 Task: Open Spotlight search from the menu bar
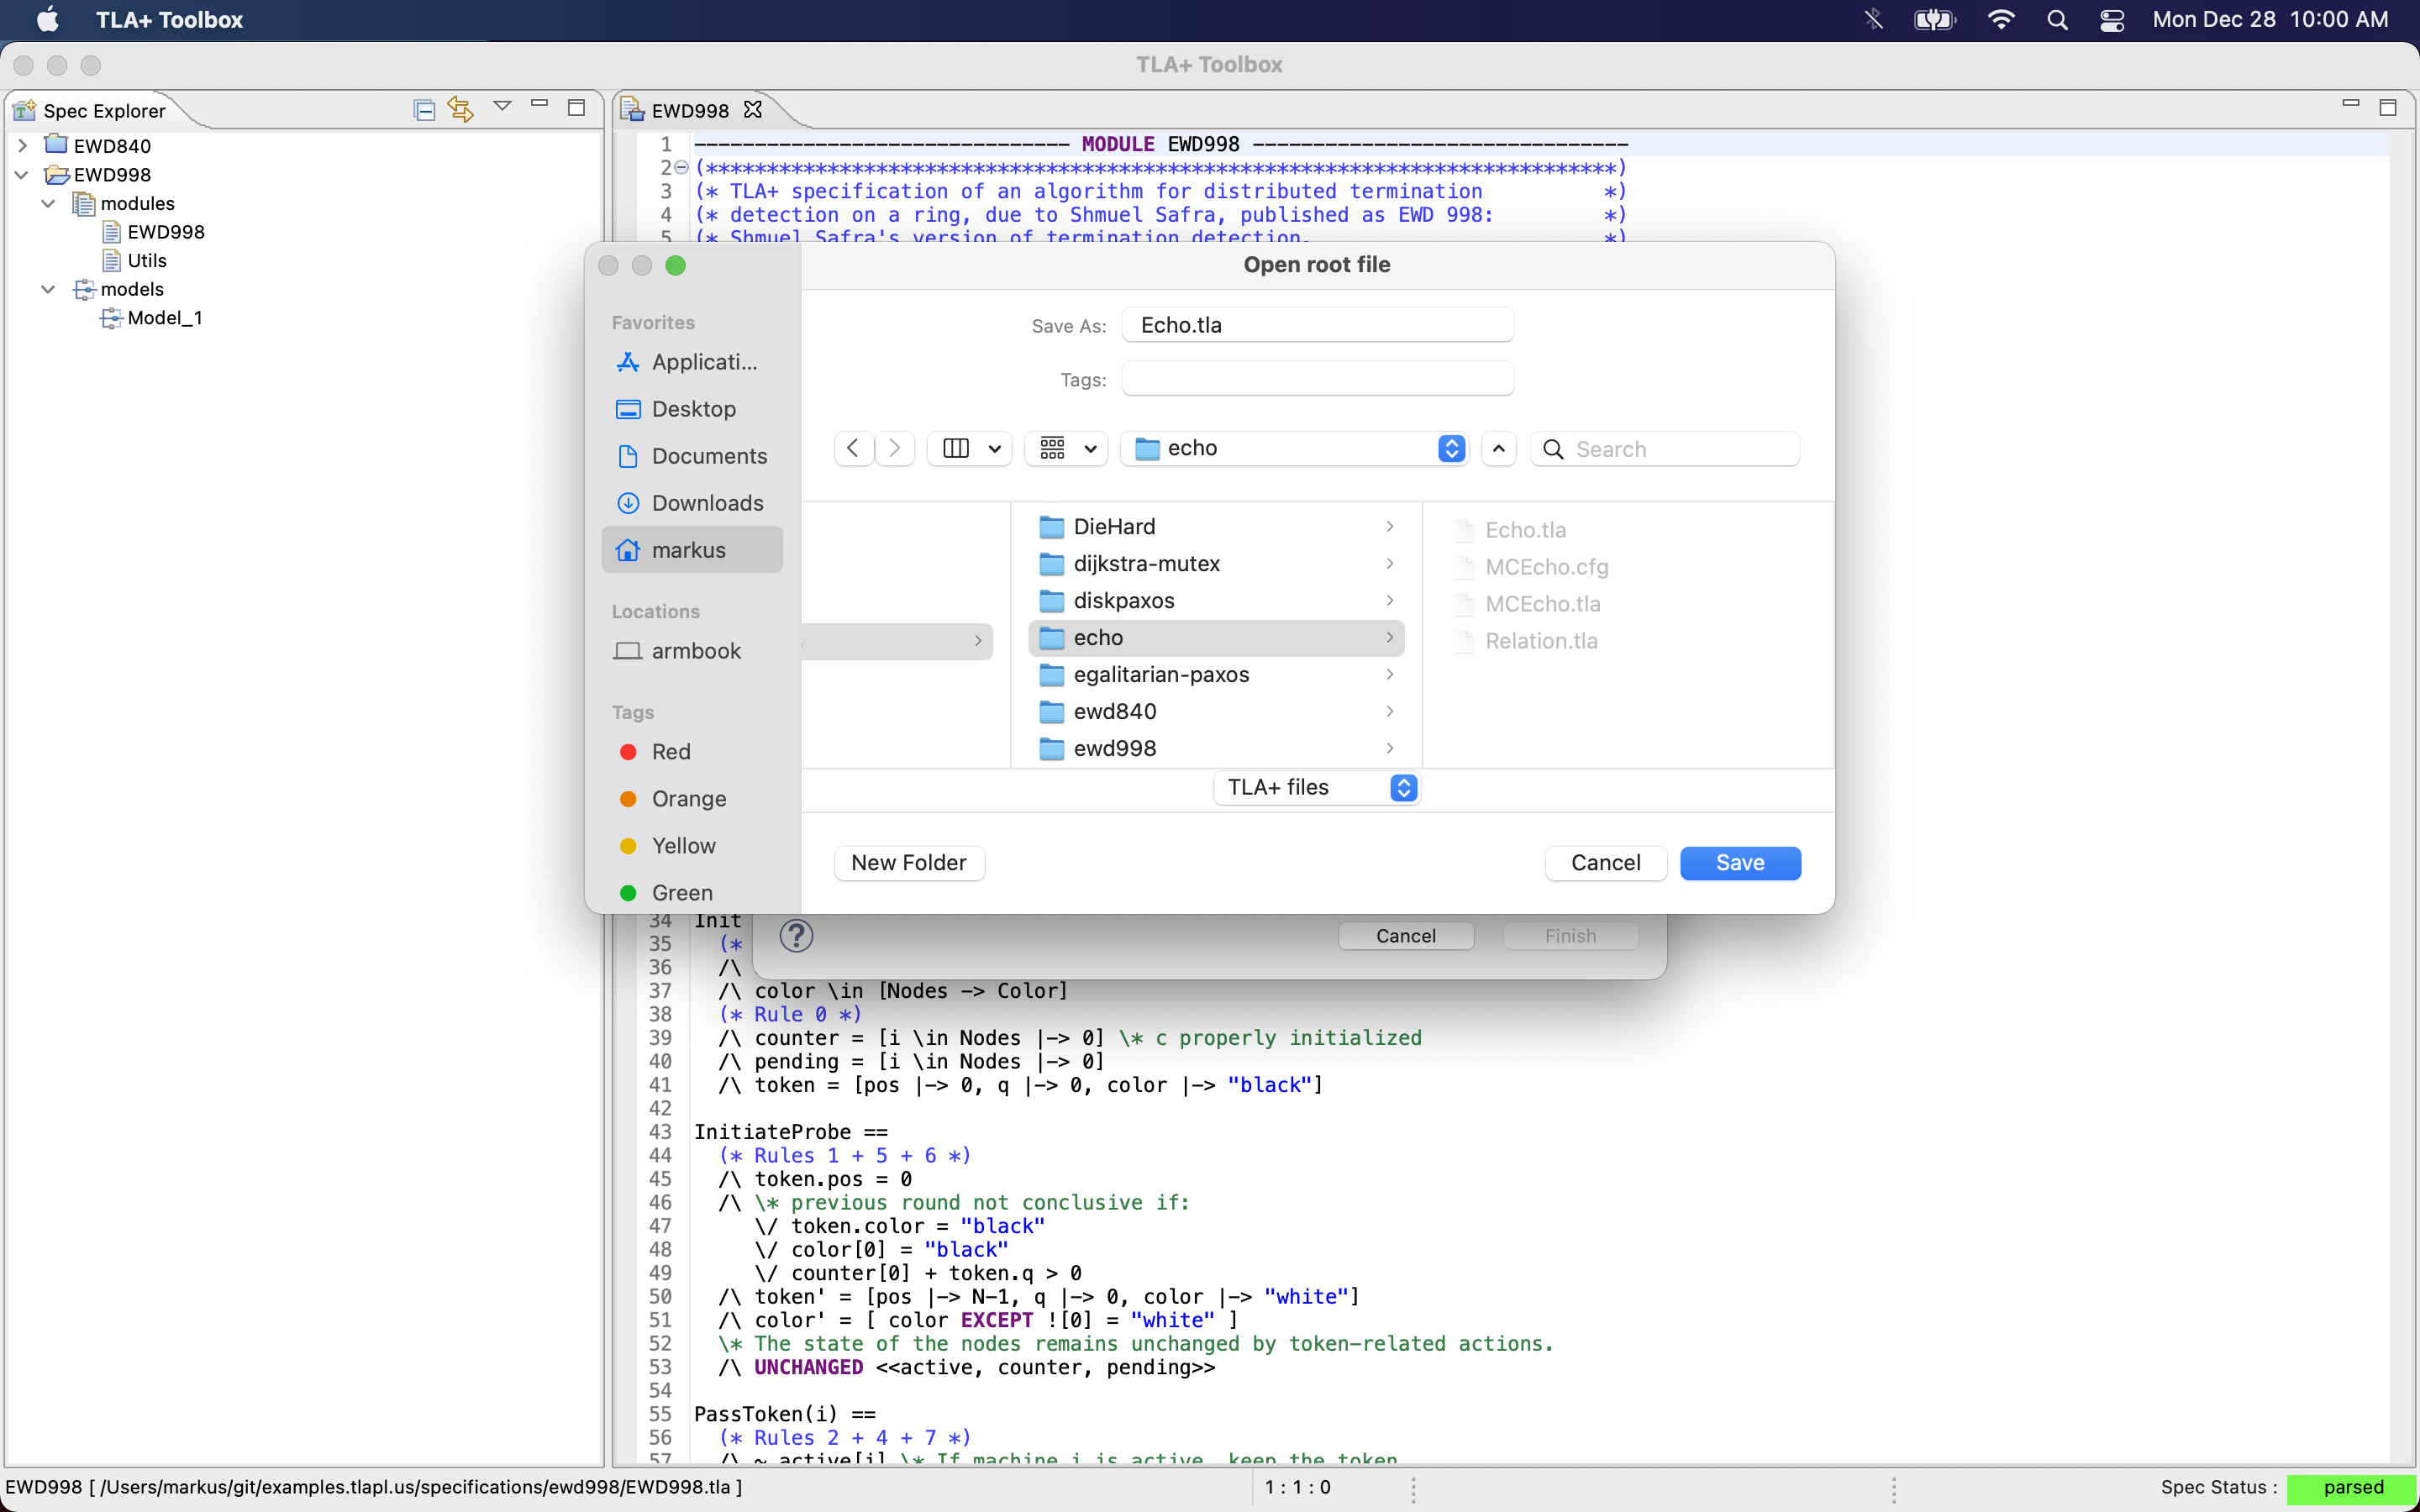pos(2057,19)
